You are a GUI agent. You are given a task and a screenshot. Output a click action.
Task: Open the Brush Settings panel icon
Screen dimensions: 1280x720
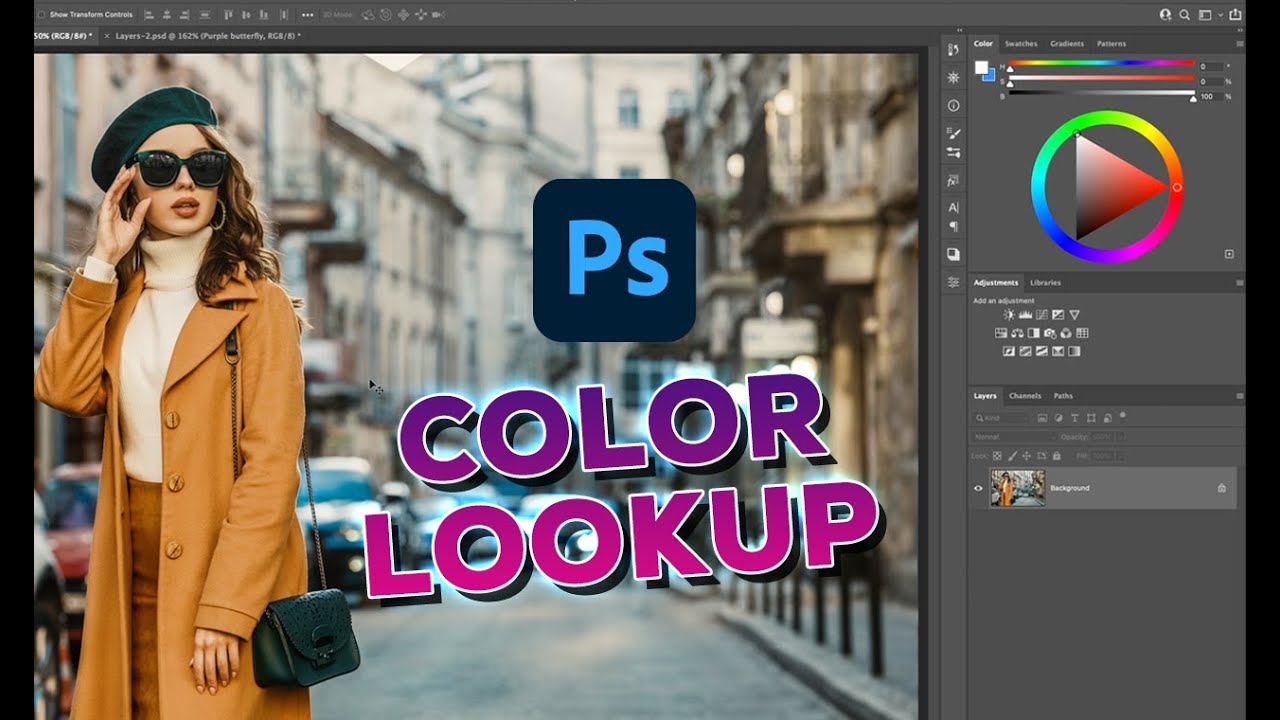pyautogui.click(x=953, y=152)
